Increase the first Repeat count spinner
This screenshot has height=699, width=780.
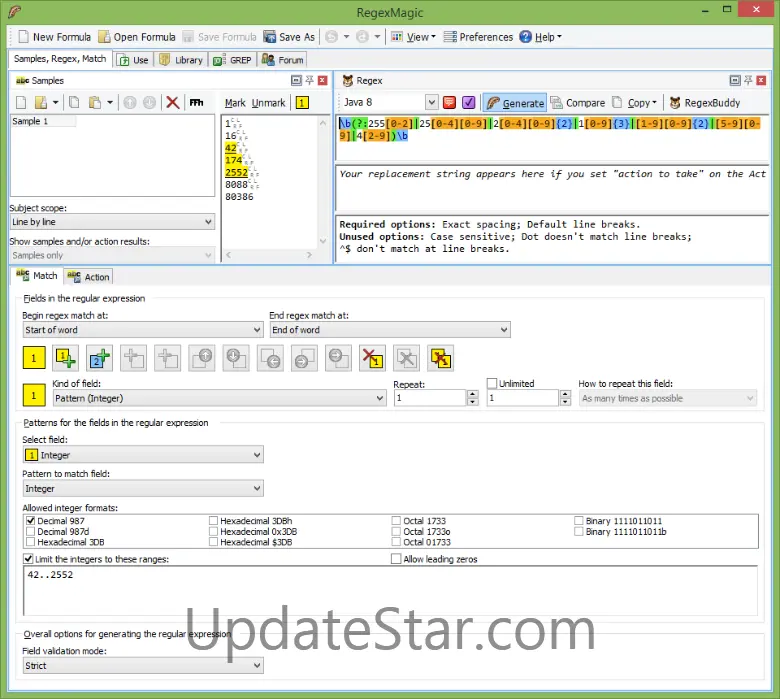(473, 394)
